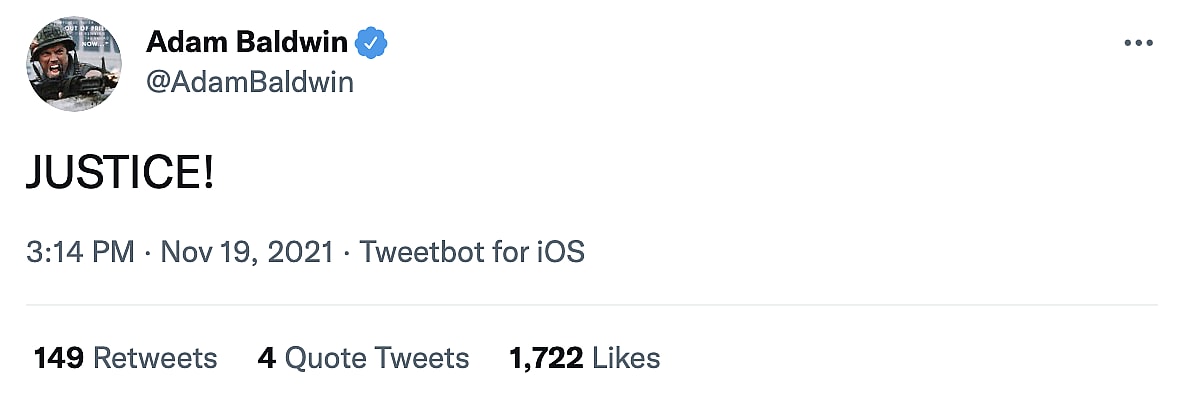Click the word Likes
1180x406 pixels.
coord(626,358)
